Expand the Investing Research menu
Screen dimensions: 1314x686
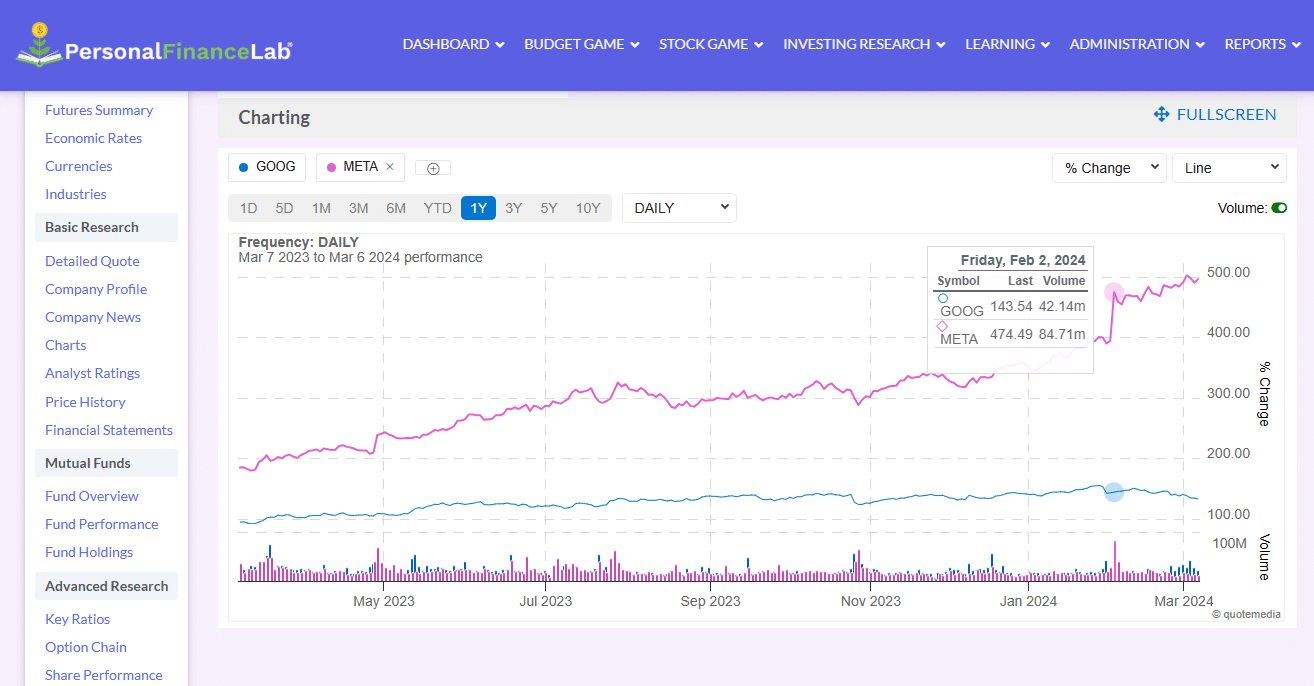pos(864,44)
